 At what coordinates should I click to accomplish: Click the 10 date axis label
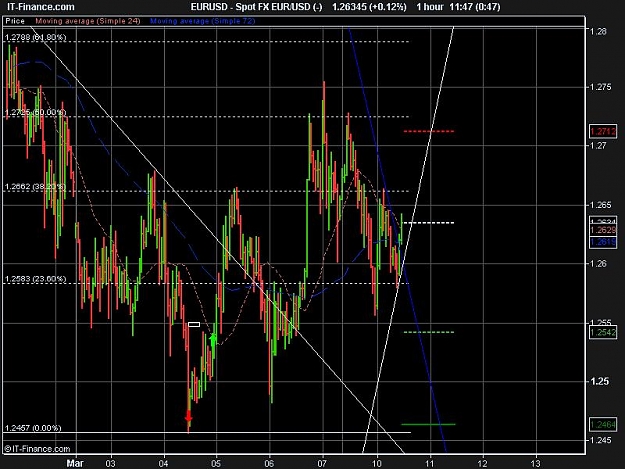tap(376, 463)
